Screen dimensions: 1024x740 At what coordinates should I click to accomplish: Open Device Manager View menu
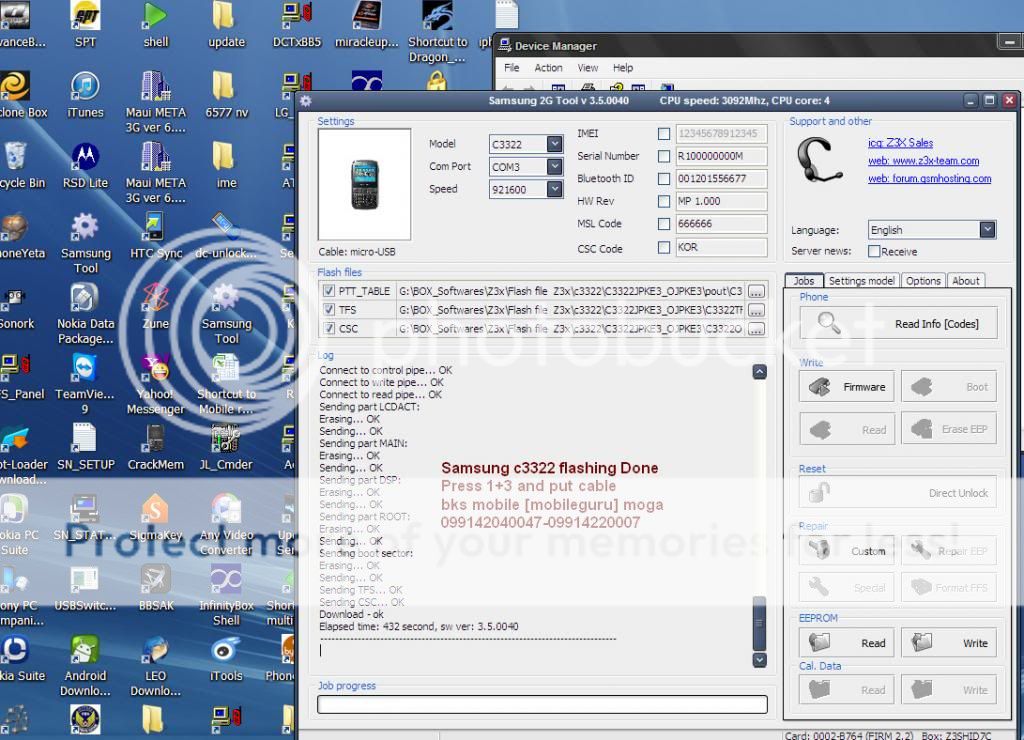[588, 68]
